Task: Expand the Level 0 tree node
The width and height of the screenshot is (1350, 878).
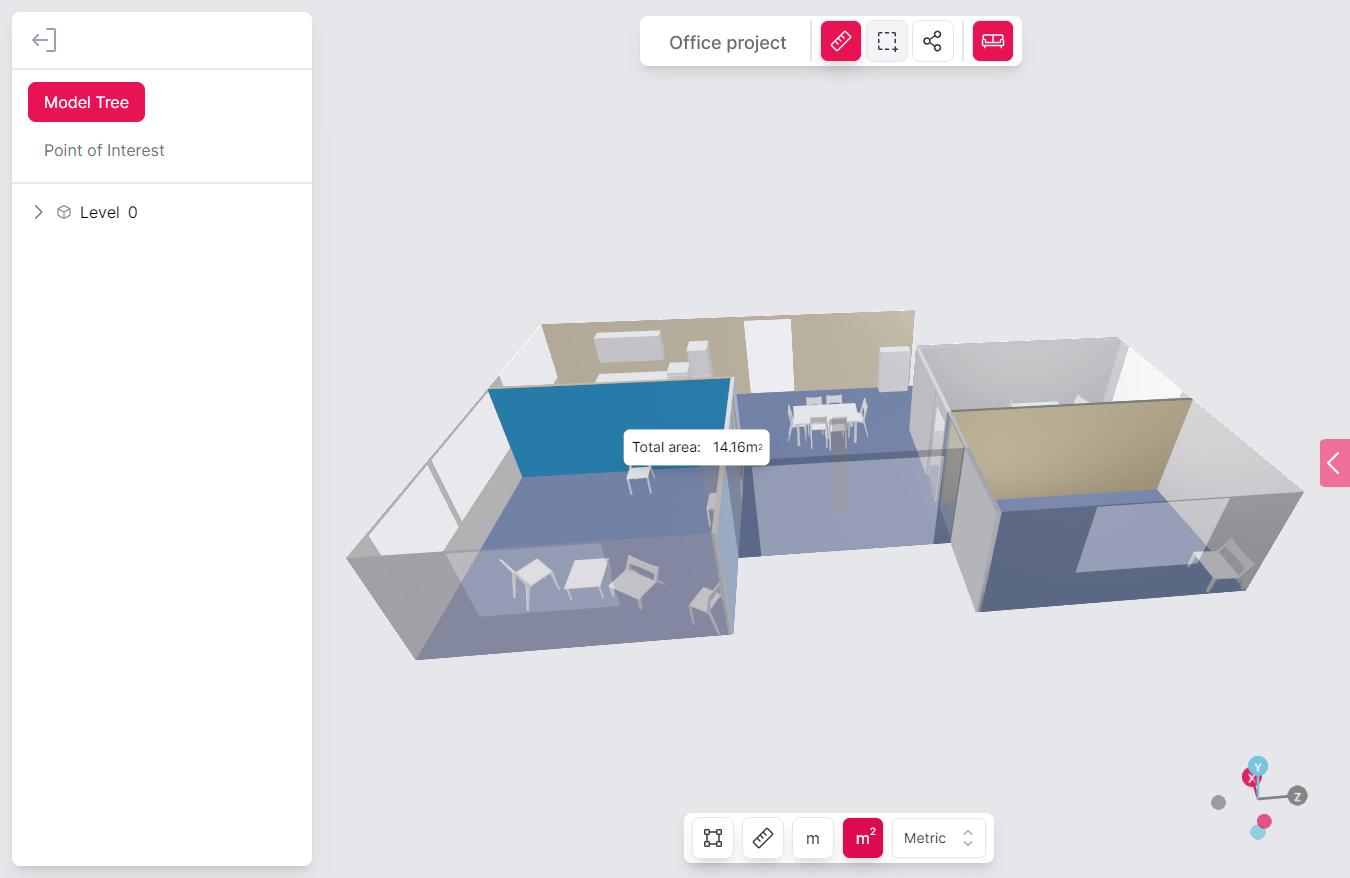Action: 38,211
